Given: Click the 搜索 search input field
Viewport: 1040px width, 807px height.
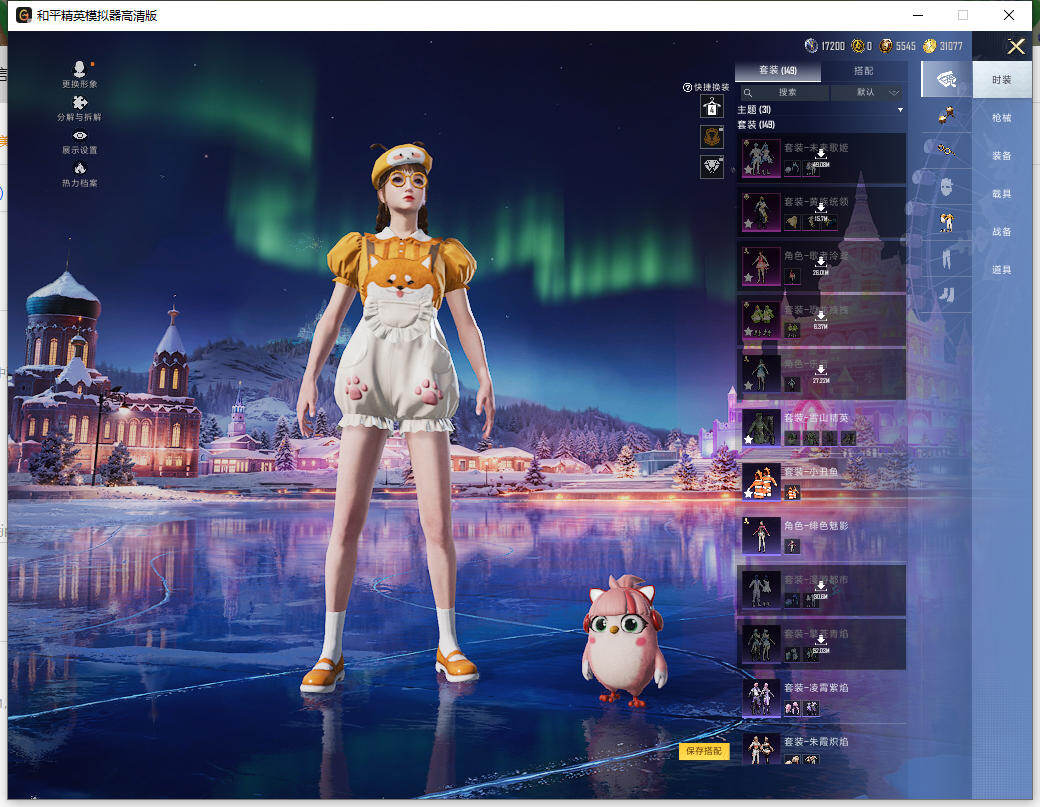Looking at the screenshot, I should [x=787, y=92].
